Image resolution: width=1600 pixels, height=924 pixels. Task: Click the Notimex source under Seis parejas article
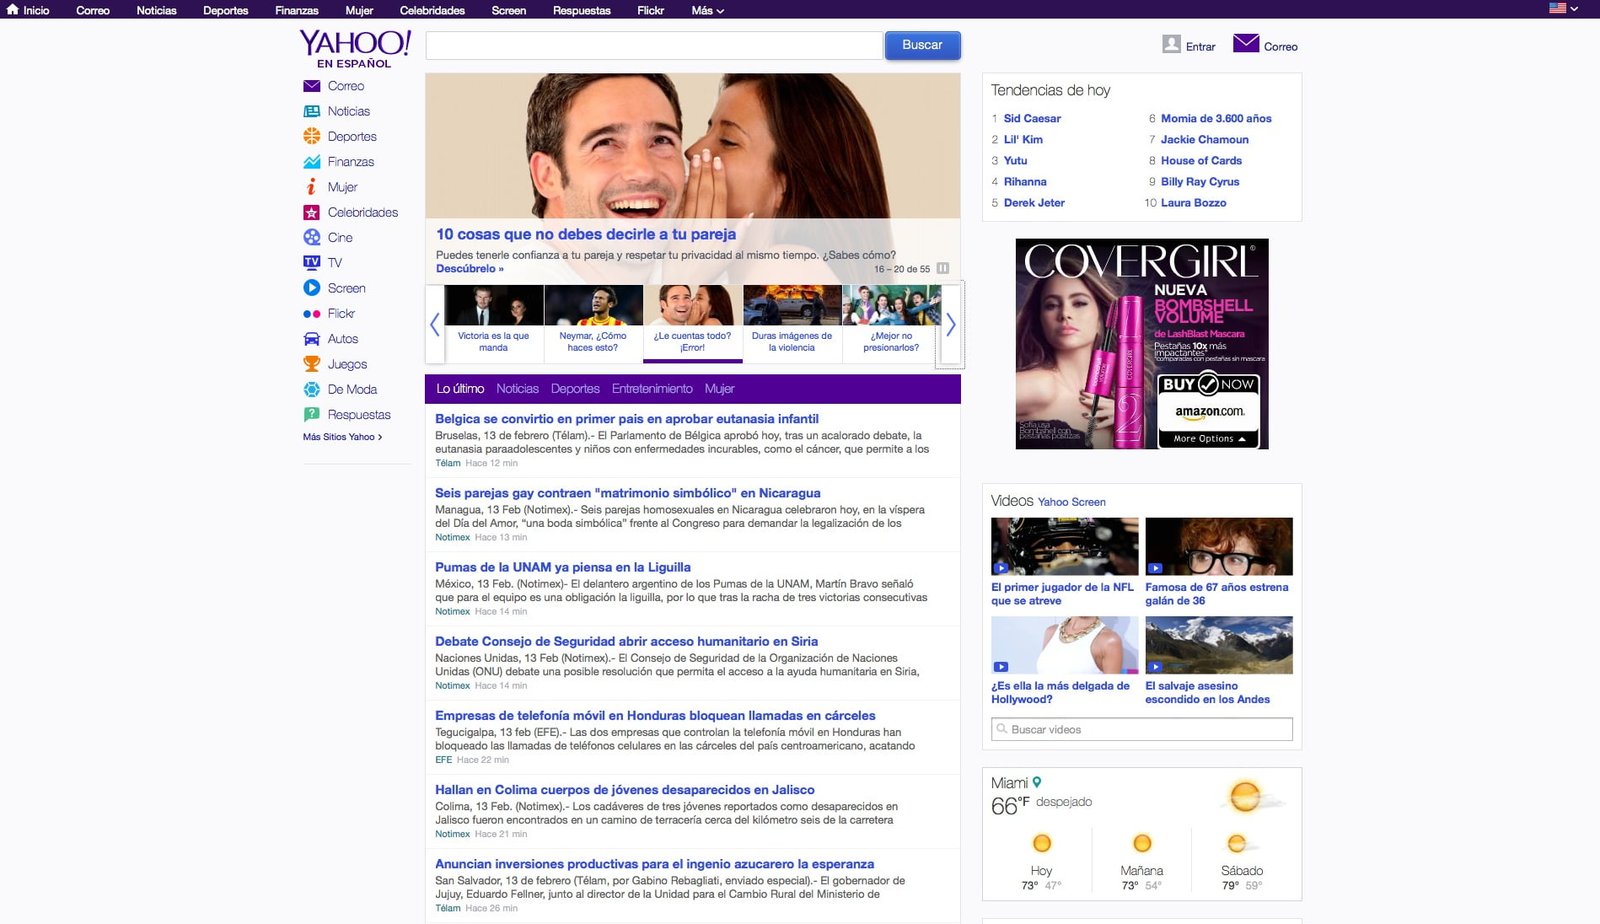tap(452, 537)
